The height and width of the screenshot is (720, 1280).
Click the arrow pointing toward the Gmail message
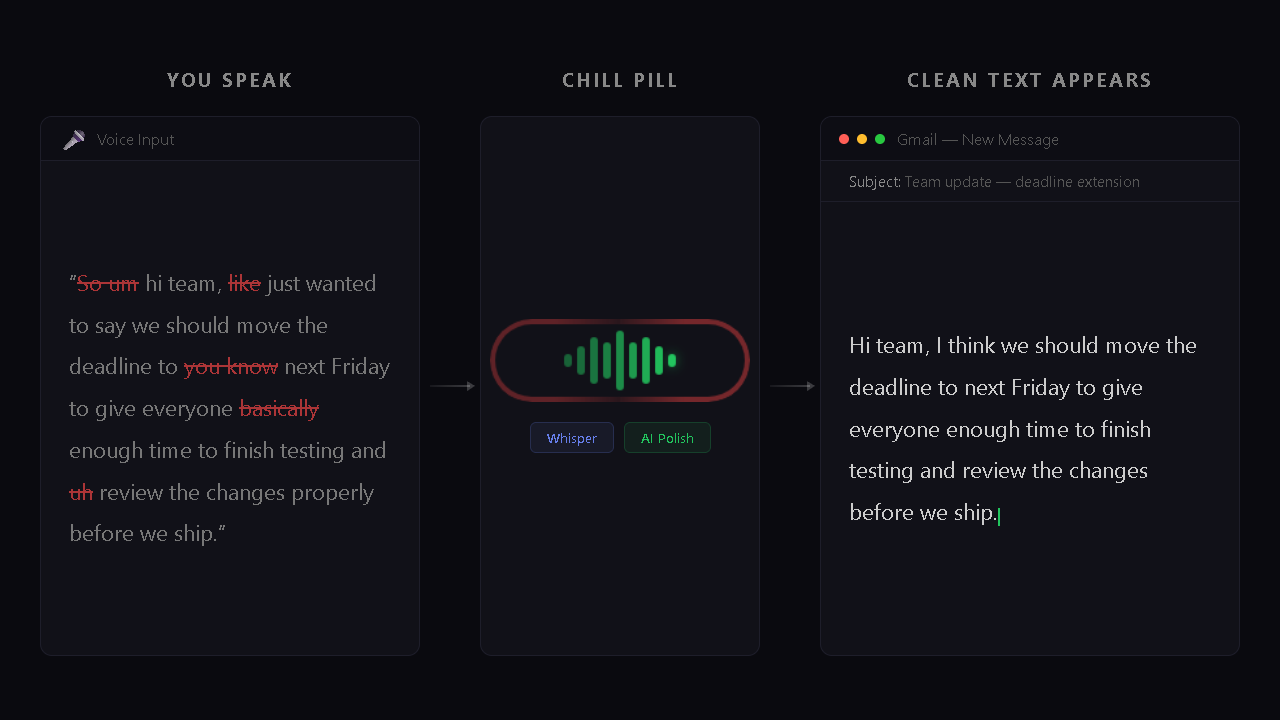click(x=791, y=385)
